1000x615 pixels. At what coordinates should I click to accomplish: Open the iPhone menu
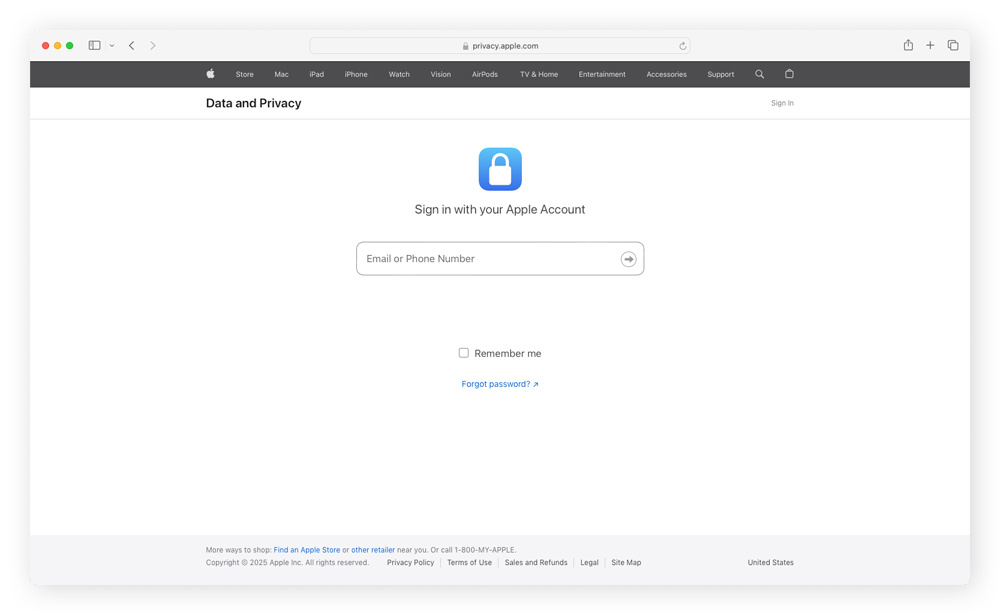[x=356, y=75]
